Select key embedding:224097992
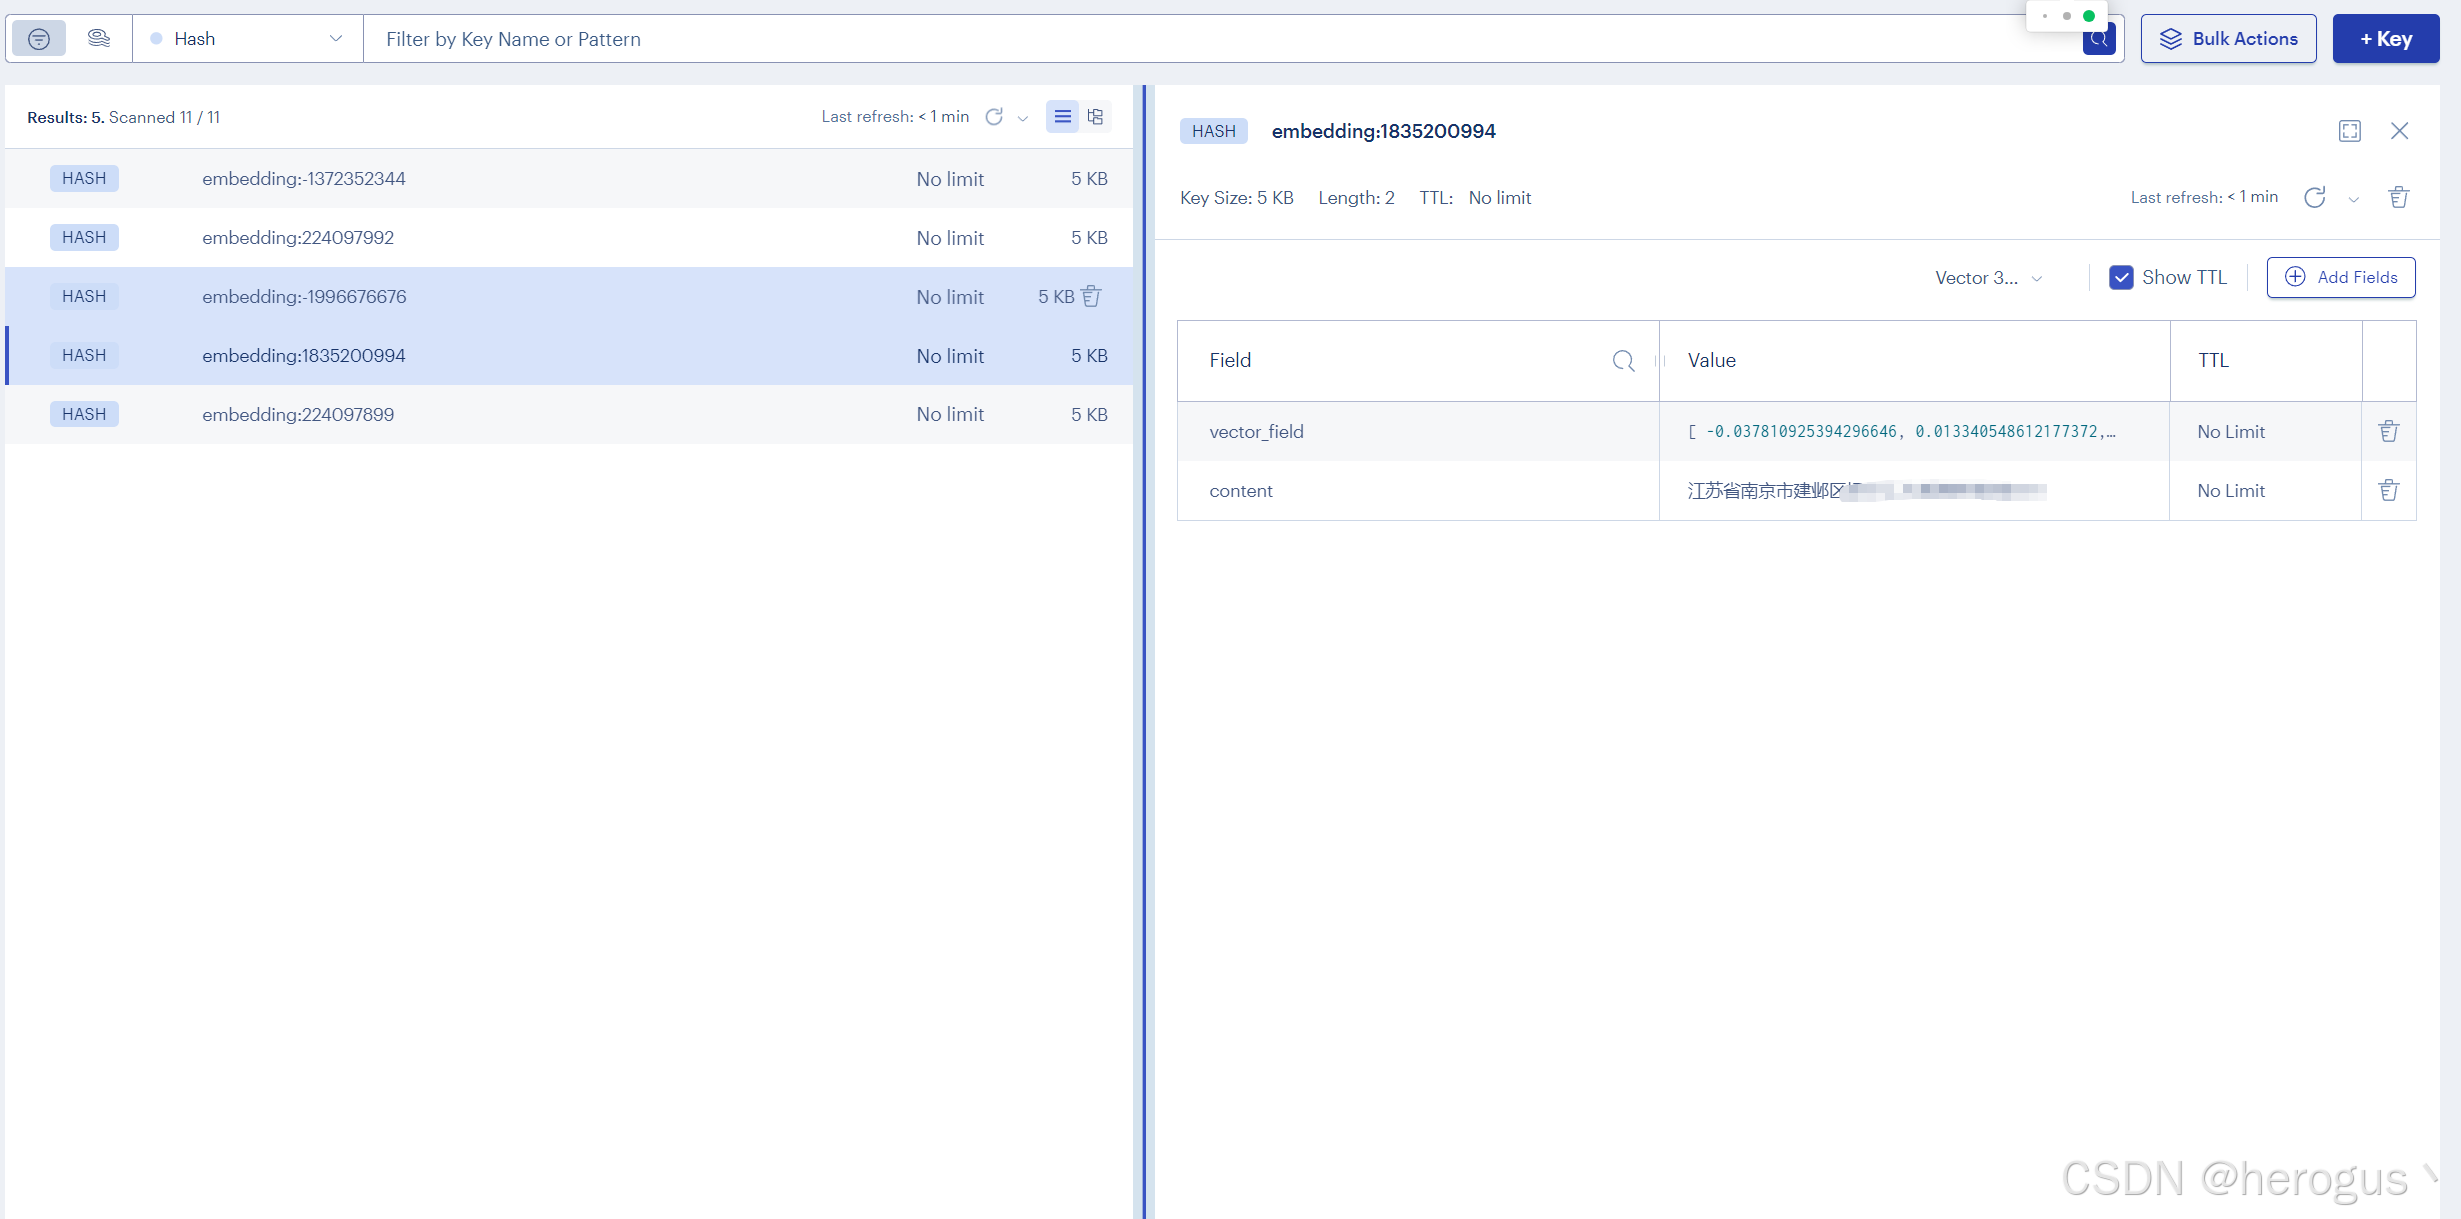 pyautogui.click(x=569, y=238)
